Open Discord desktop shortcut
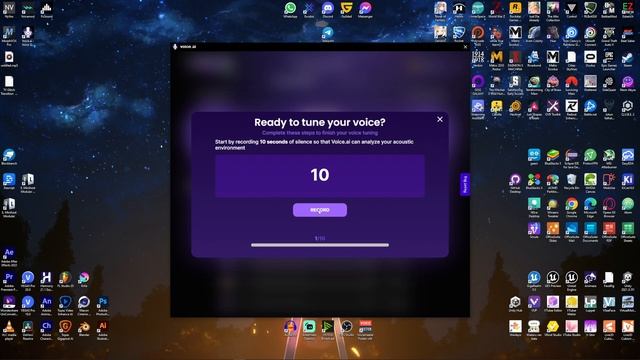 pos(328,10)
